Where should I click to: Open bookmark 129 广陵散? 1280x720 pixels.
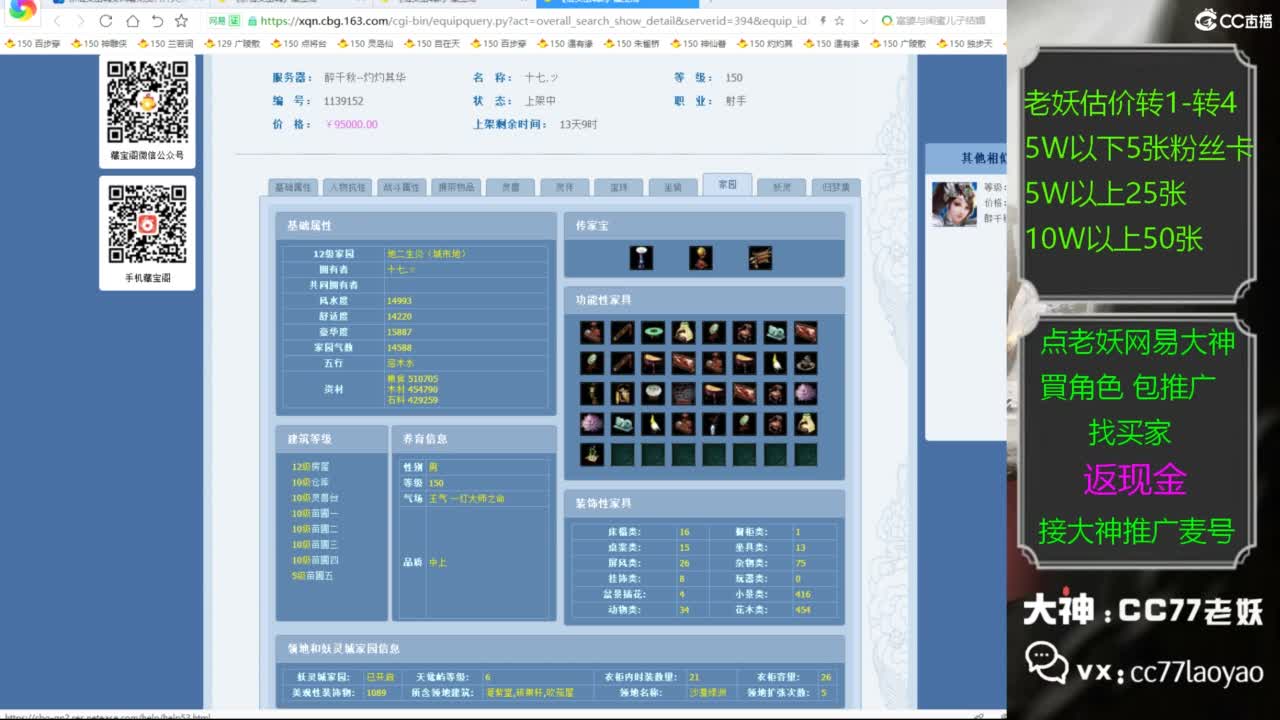coord(232,44)
